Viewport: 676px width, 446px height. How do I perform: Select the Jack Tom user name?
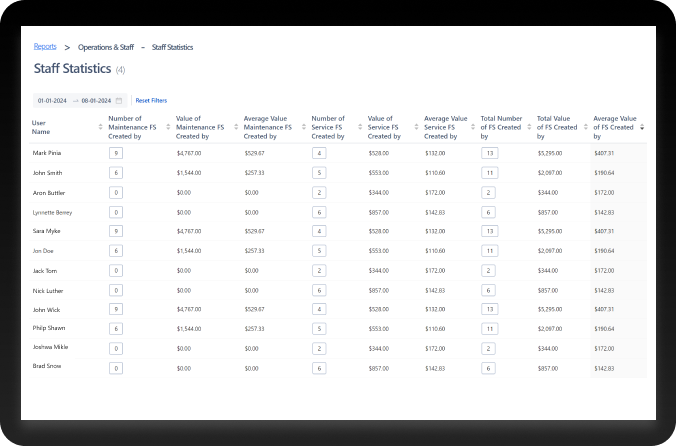[x=45, y=271]
